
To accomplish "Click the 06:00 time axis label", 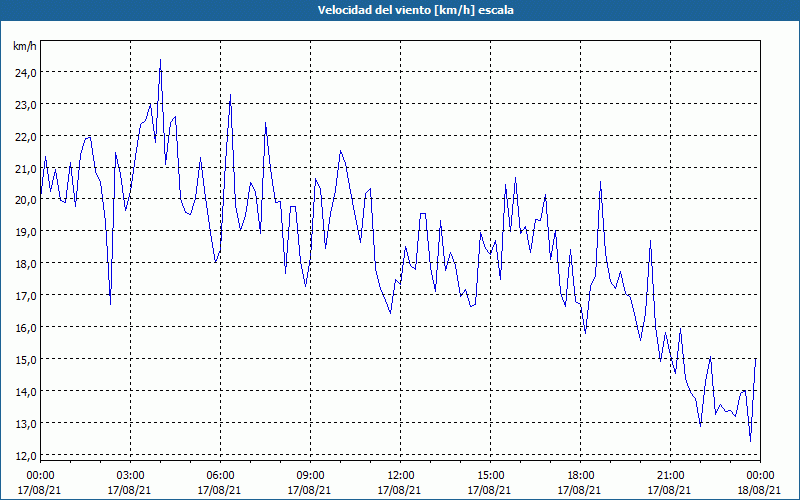I will click(220, 476).
